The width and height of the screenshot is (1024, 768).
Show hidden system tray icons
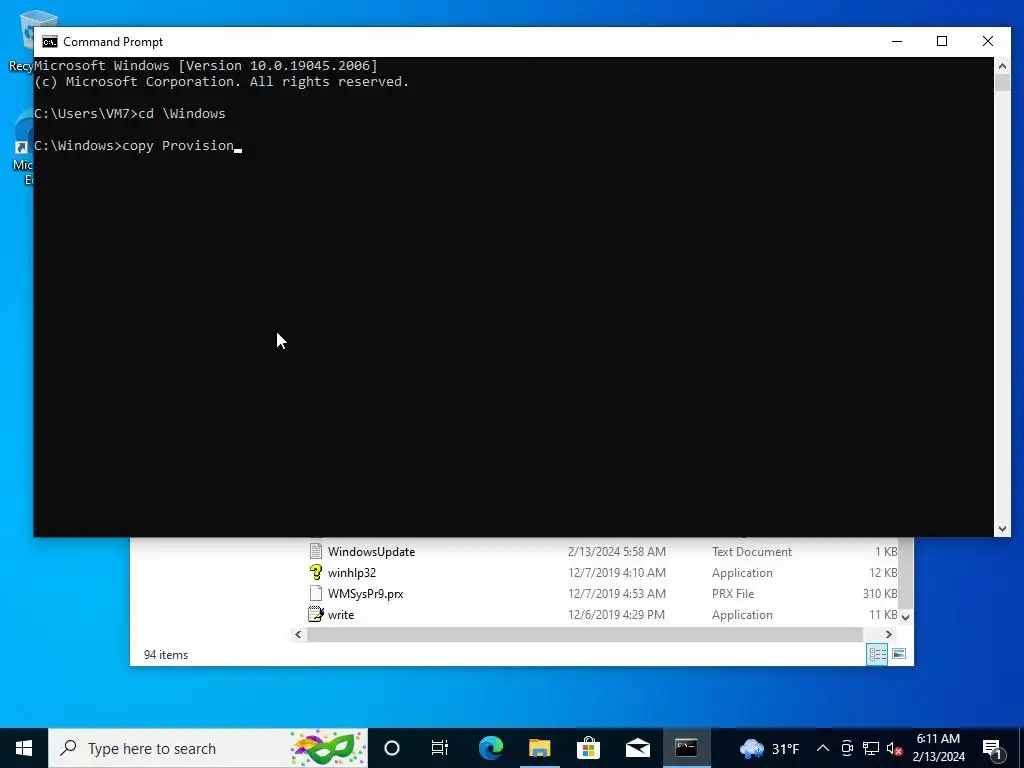(823, 748)
